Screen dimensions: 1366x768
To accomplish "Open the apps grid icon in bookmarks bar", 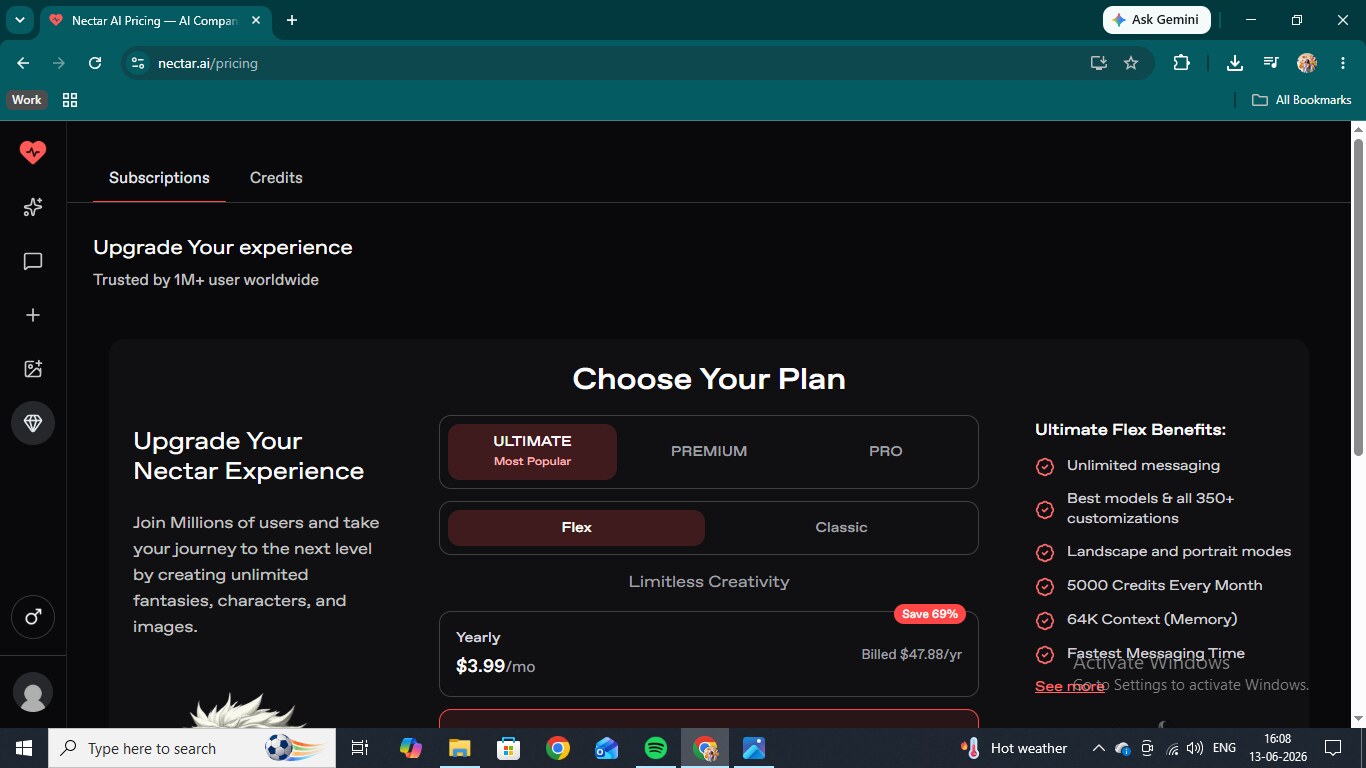I will coord(70,100).
